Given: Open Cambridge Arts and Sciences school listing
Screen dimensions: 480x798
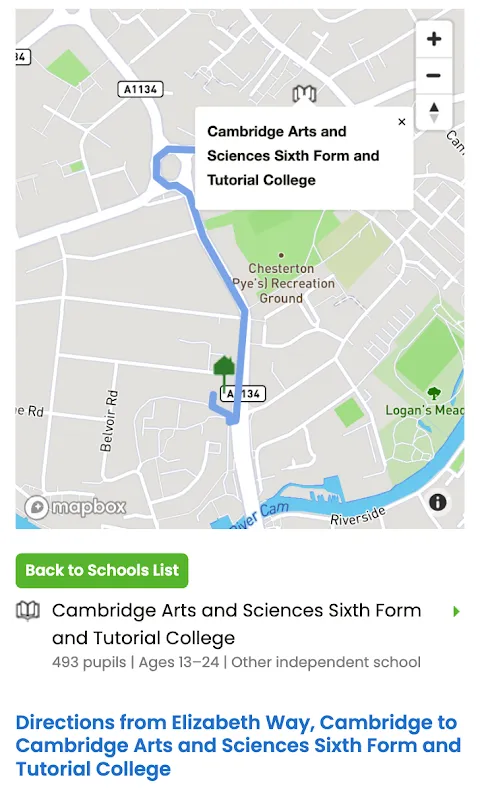Looking at the screenshot, I should (236, 624).
